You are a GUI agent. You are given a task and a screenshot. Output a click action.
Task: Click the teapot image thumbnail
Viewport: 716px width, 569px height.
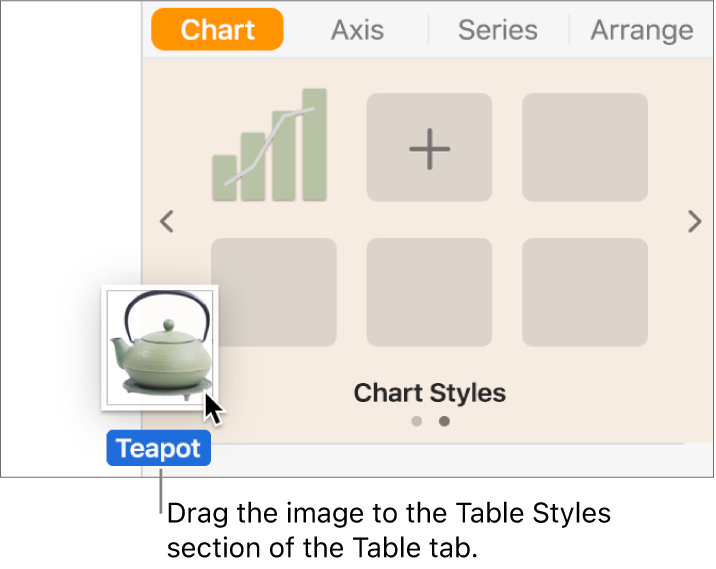[x=158, y=348]
